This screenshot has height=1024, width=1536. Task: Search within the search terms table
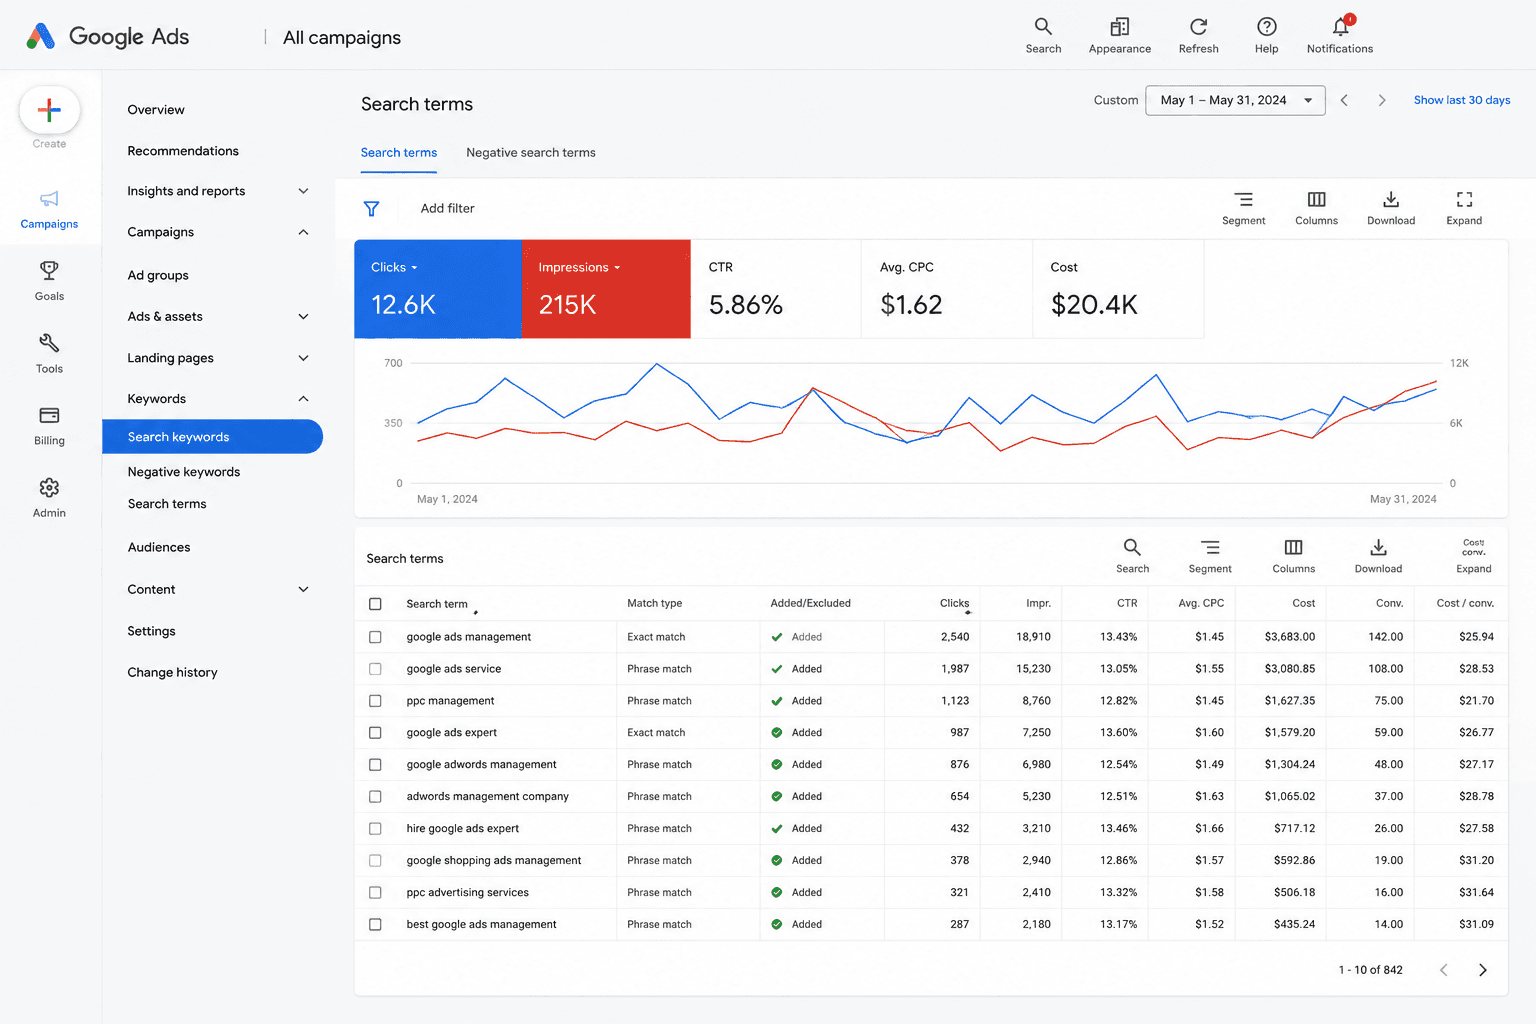(x=1132, y=556)
